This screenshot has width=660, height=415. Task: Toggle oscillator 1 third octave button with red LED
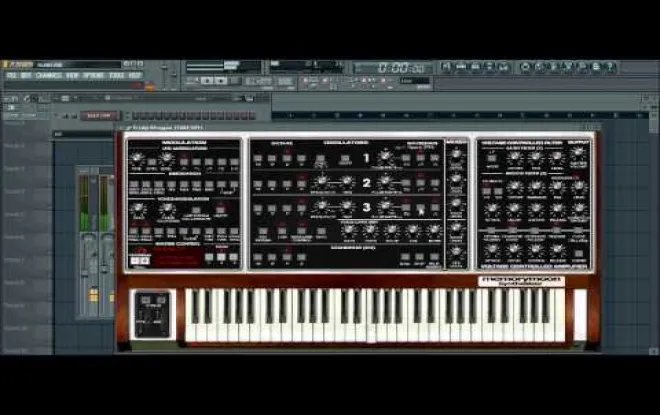tap(287, 158)
